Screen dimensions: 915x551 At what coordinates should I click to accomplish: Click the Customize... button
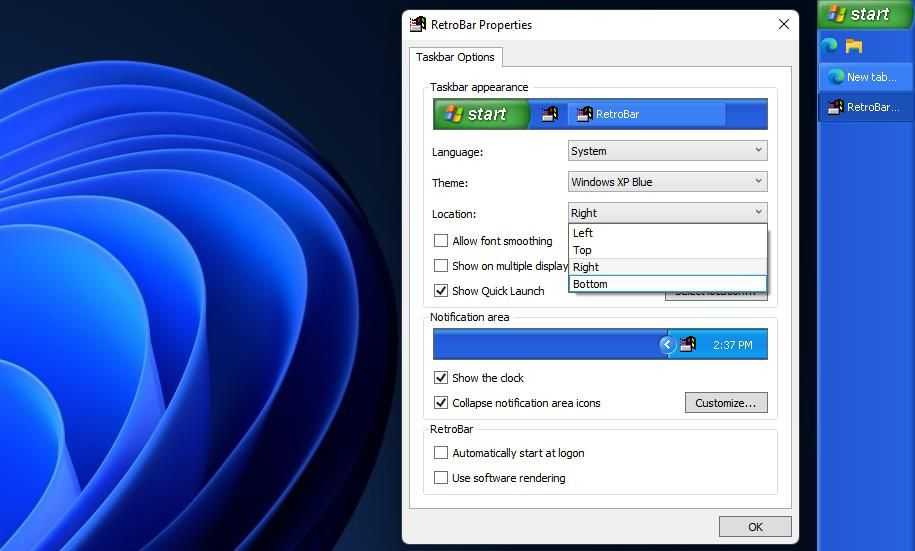pyautogui.click(x=725, y=403)
